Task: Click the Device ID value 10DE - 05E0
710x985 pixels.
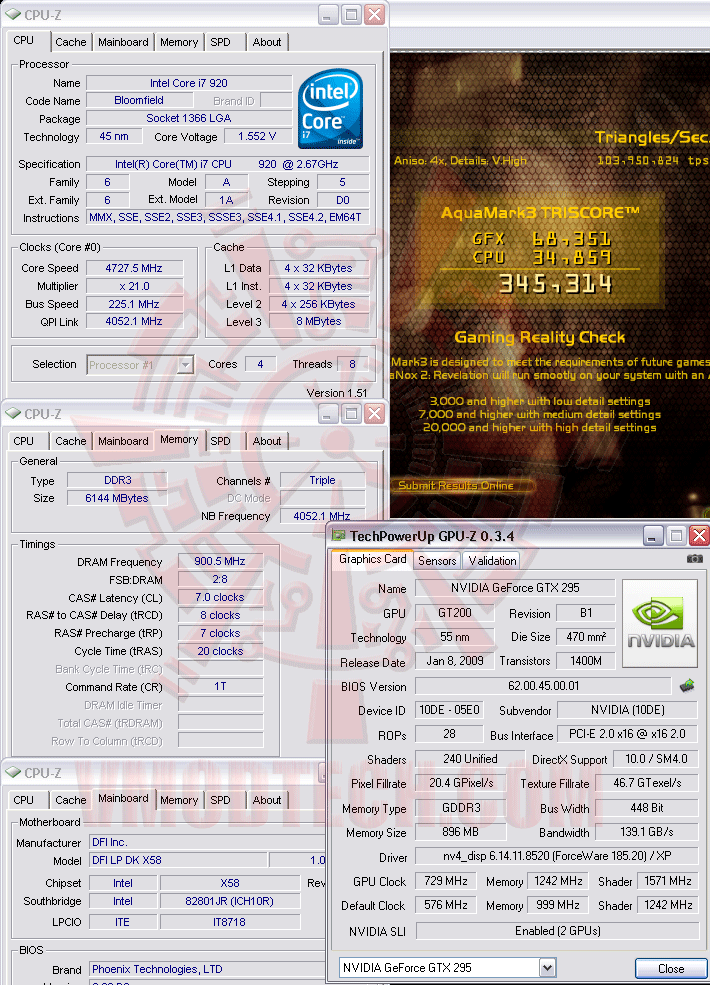Action: (449, 710)
